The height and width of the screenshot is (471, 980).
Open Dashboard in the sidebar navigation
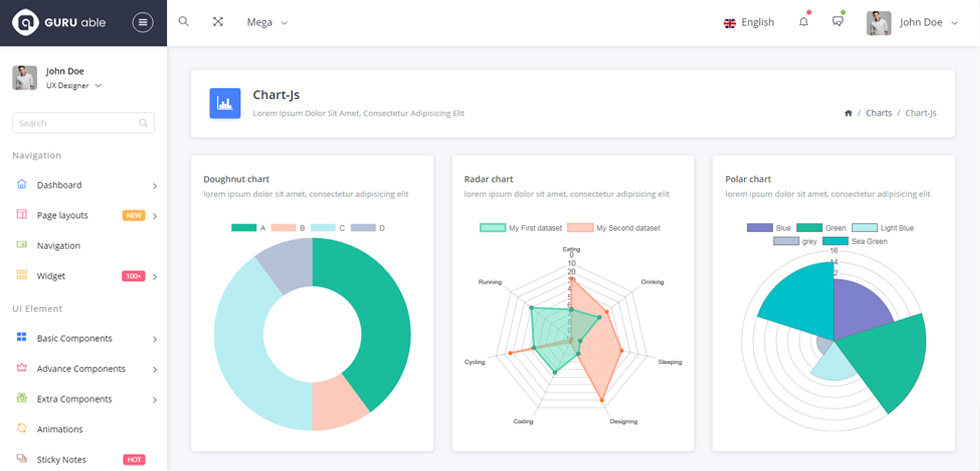pos(84,185)
